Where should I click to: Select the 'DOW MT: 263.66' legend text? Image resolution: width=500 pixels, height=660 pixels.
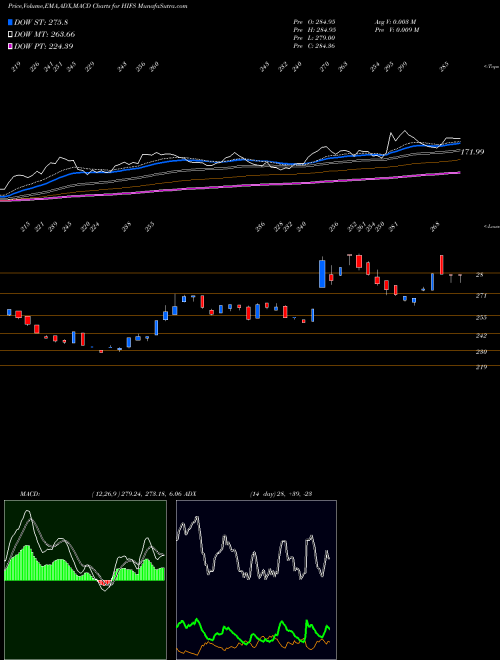click(x=45, y=34)
